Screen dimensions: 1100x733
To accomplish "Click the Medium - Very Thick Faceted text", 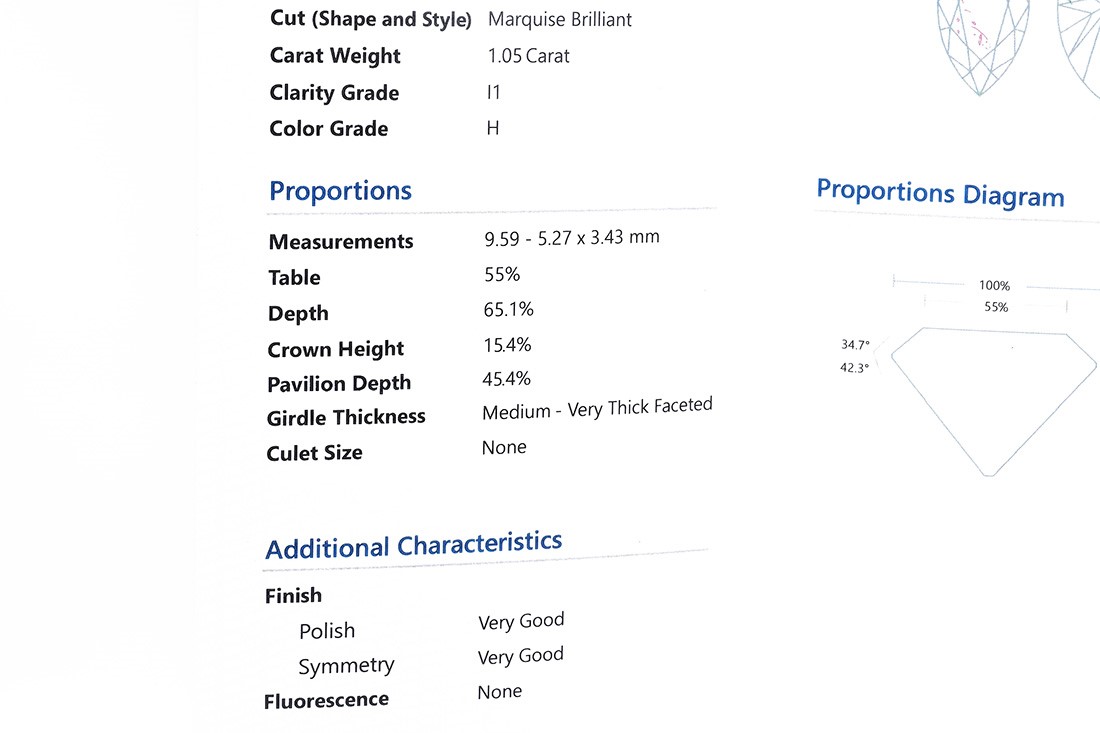I will click(x=597, y=409).
